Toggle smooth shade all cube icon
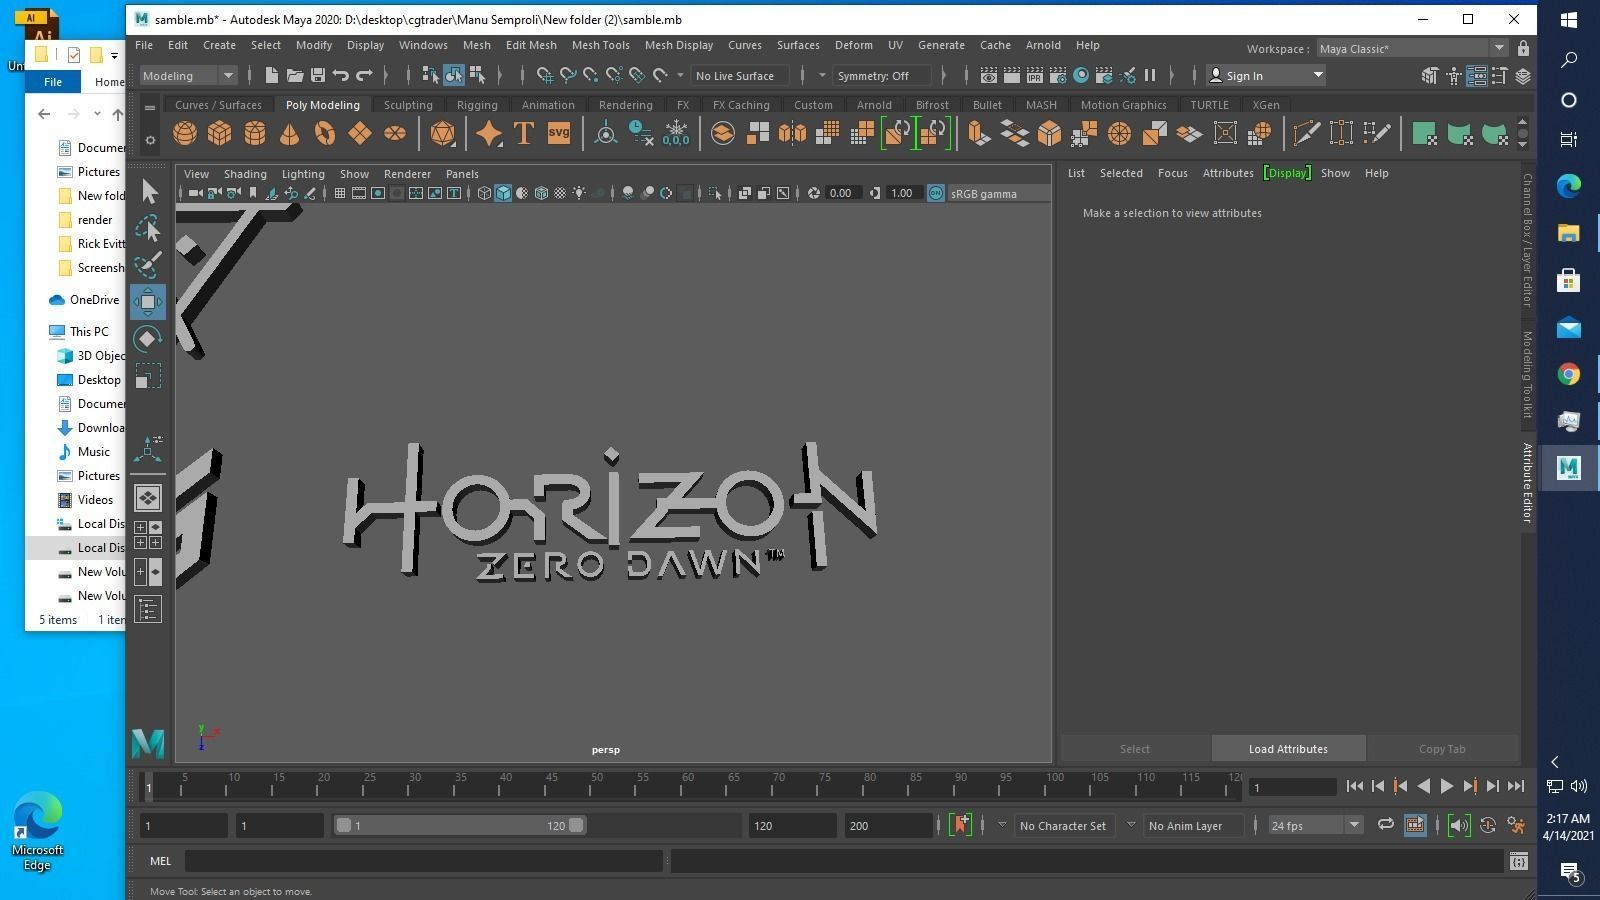Screen dimensions: 1600x900 (x=503, y=193)
